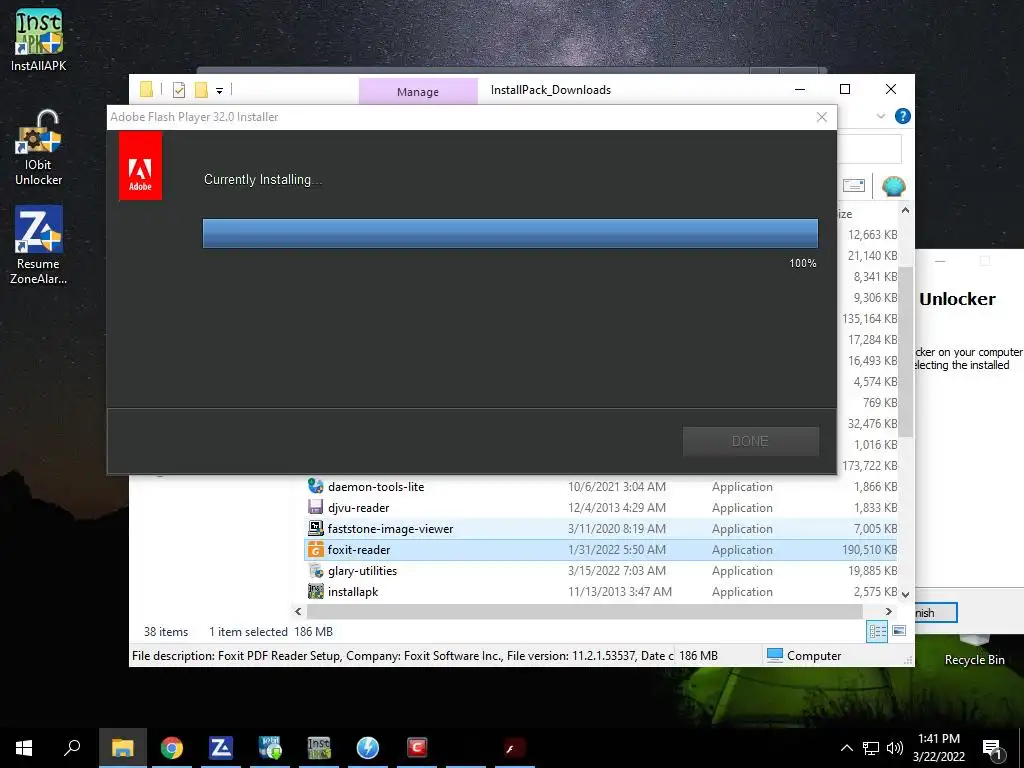Viewport: 1024px width, 768px height.
Task: Select the installapk file
Action: [x=353, y=592]
